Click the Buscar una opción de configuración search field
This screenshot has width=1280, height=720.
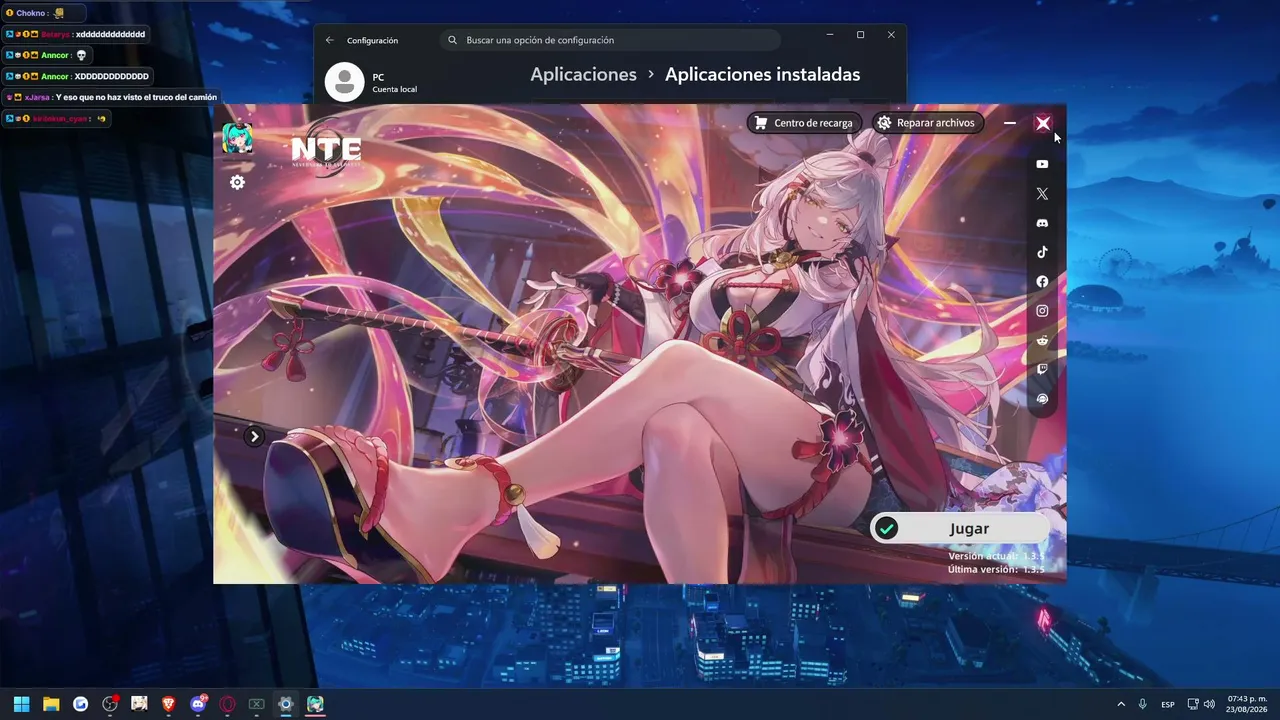pyautogui.click(x=610, y=40)
